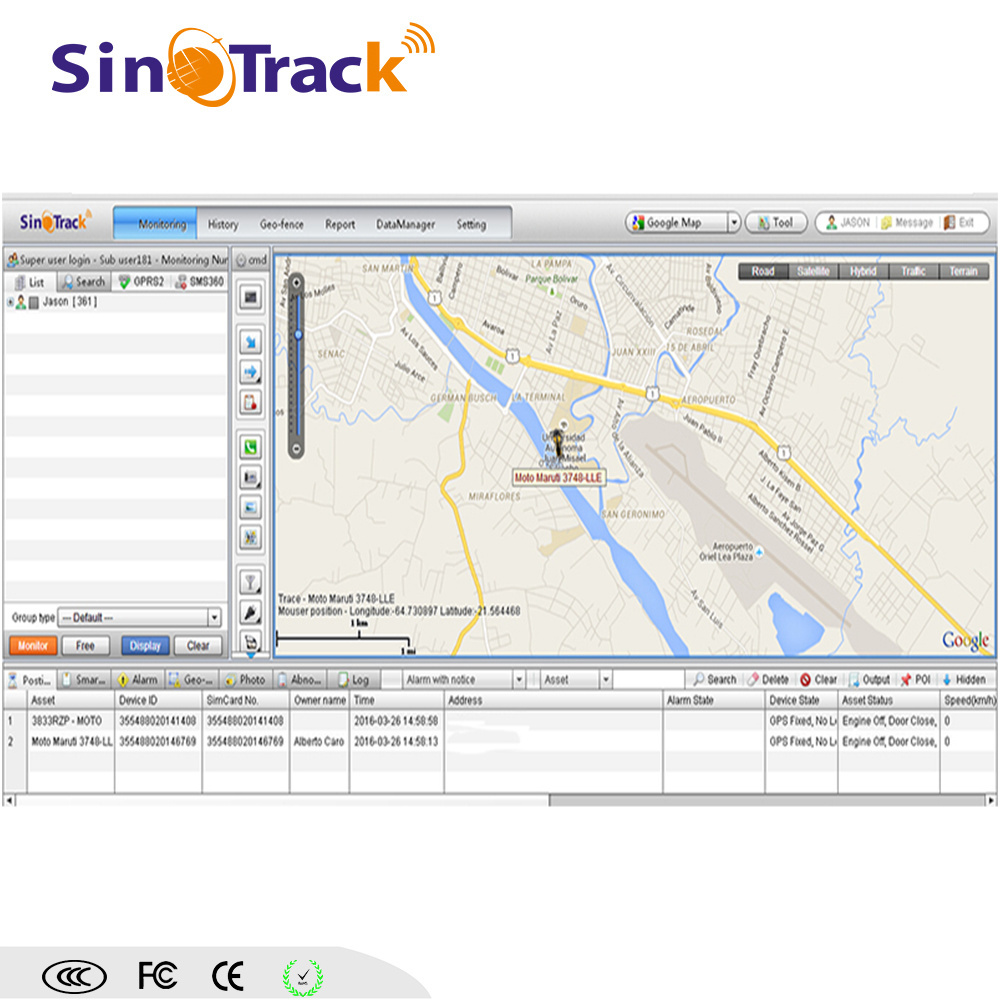Click the antenna signal icon in the vertical toolbar
This screenshot has height=1000, width=1000.
click(251, 581)
